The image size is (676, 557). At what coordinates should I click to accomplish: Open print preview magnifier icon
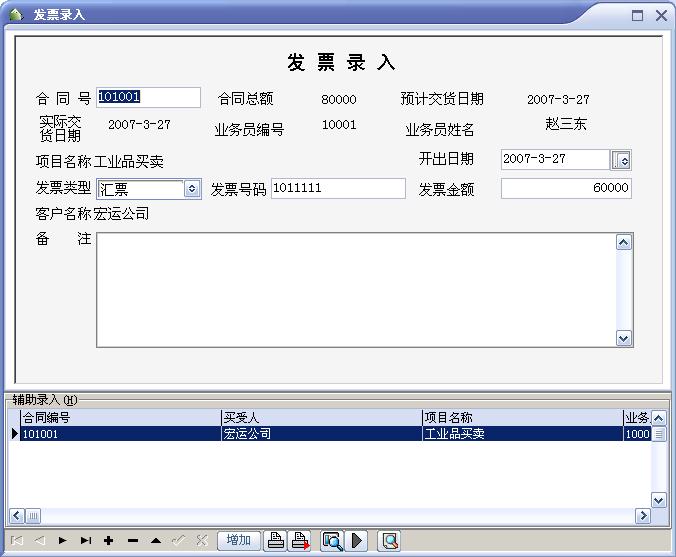coord(332,540)
